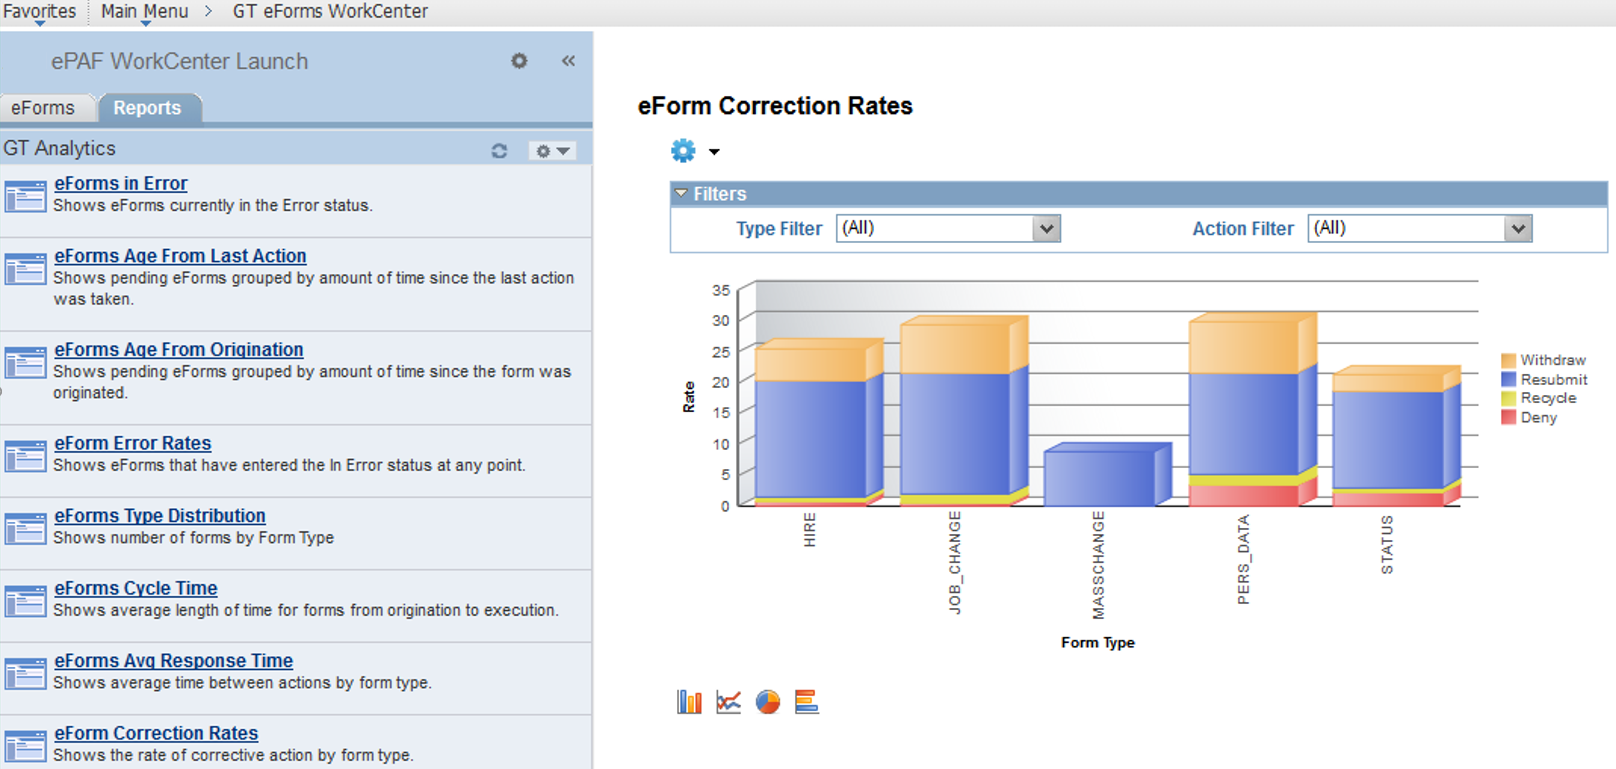Open eForms Age From Origination link

[x=179, y=350]
